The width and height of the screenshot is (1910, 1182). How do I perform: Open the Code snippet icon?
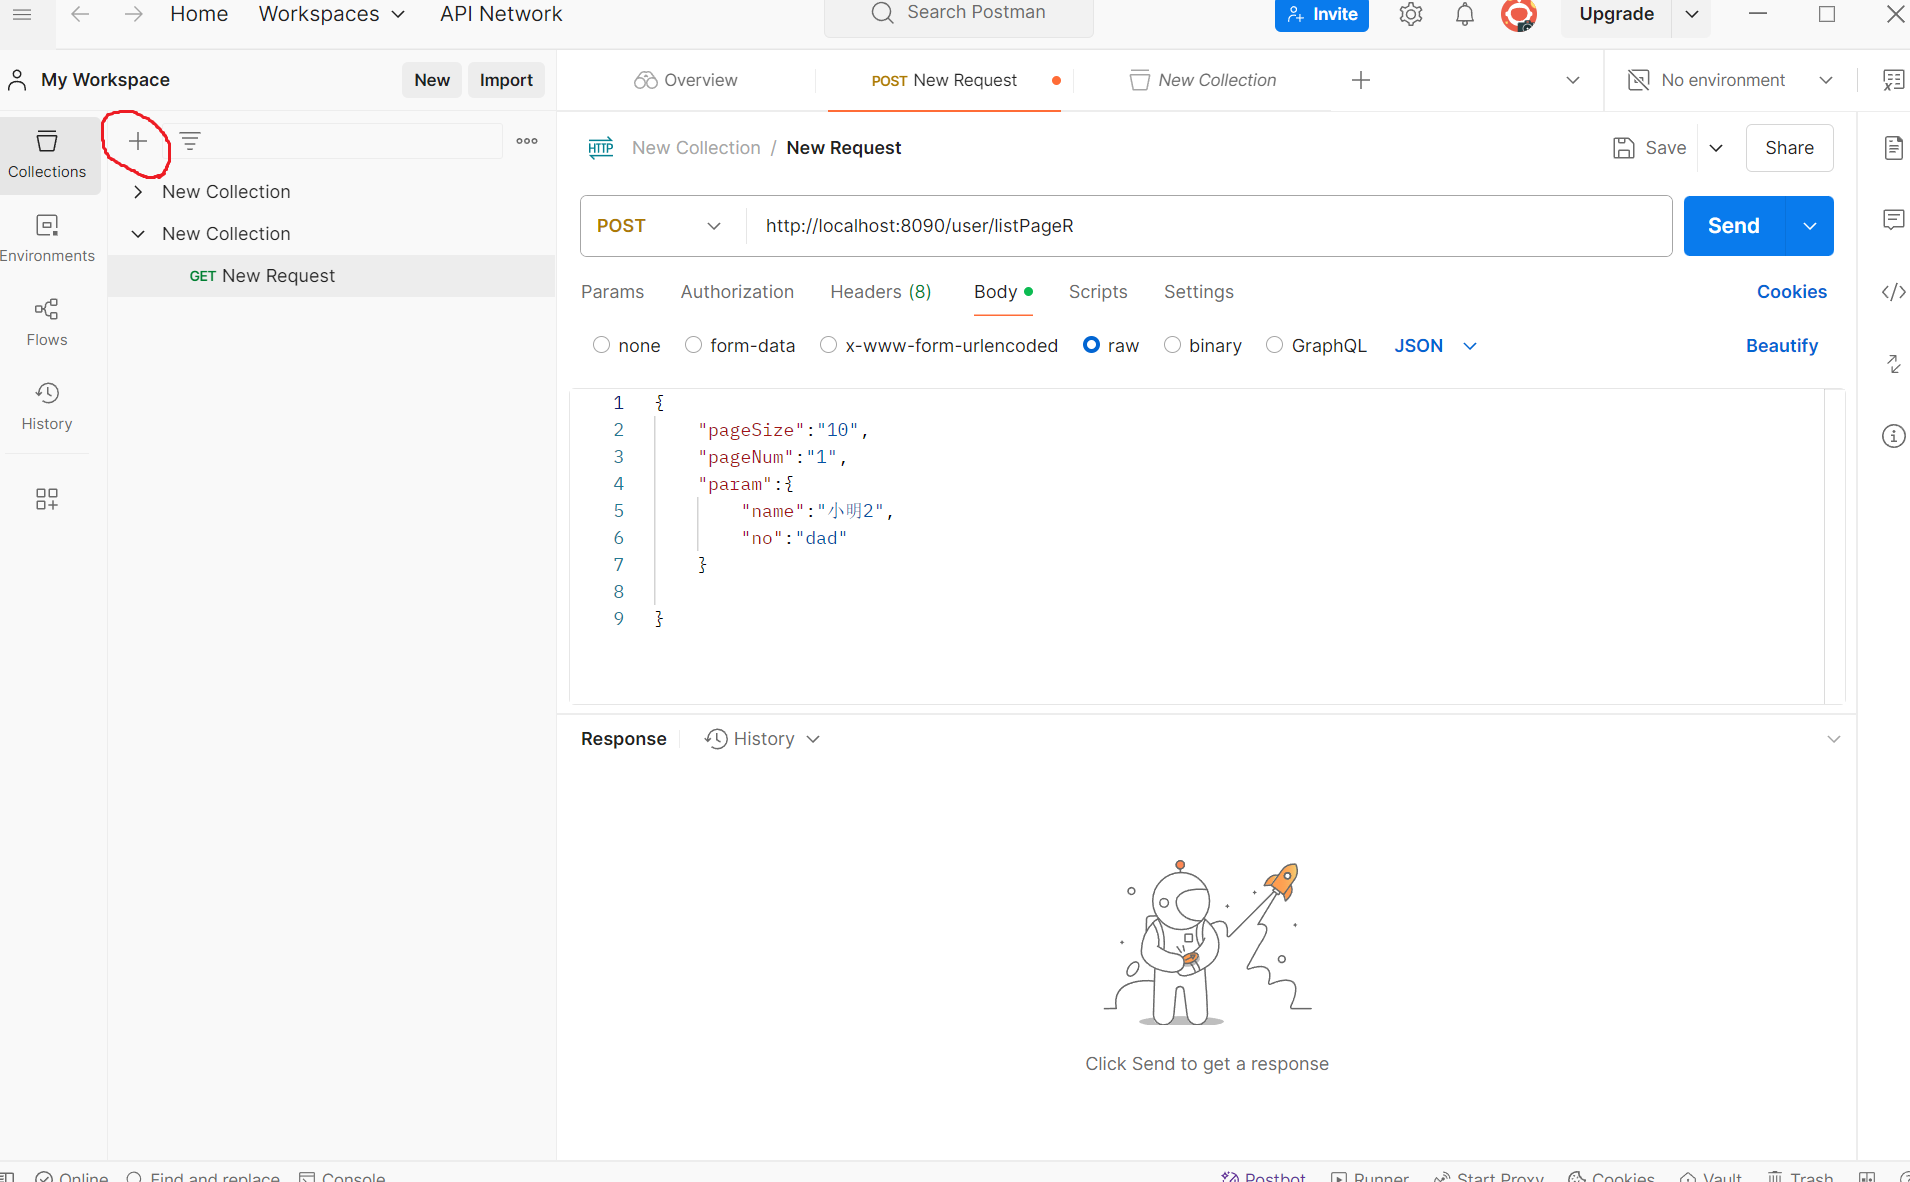[x=1893, y=292]
